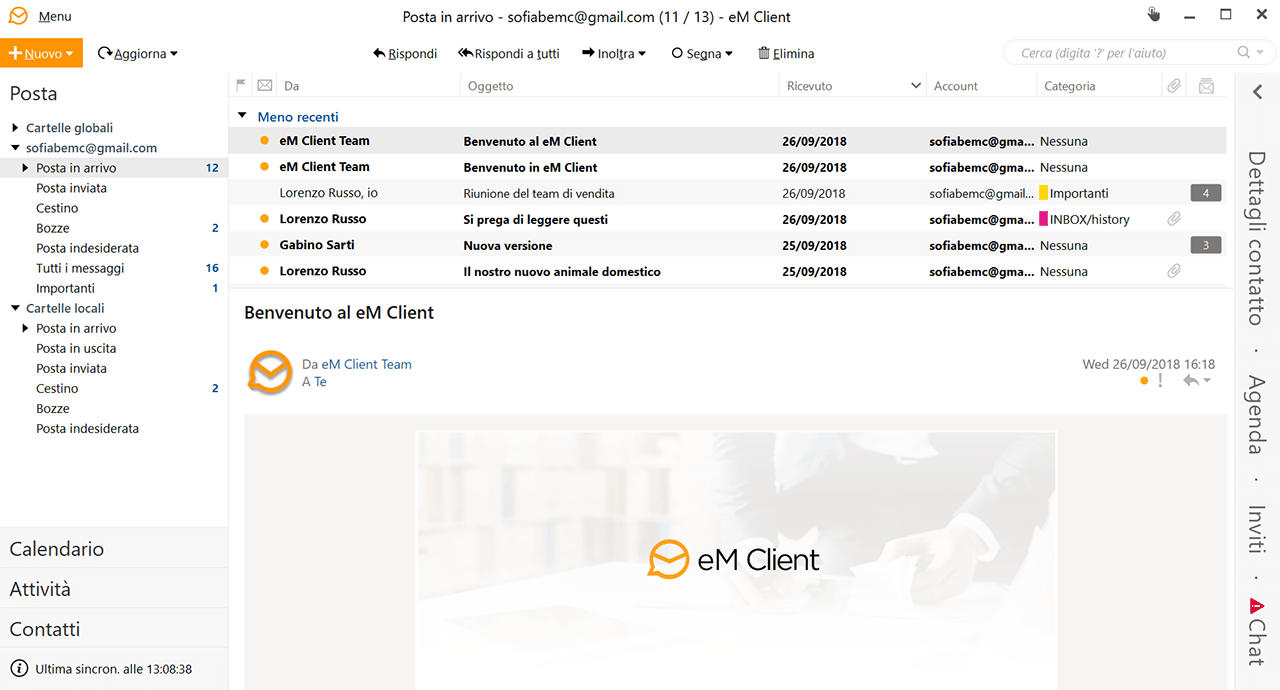
Task: Sort messages by Ricevuto column
Action: [810, 86]
